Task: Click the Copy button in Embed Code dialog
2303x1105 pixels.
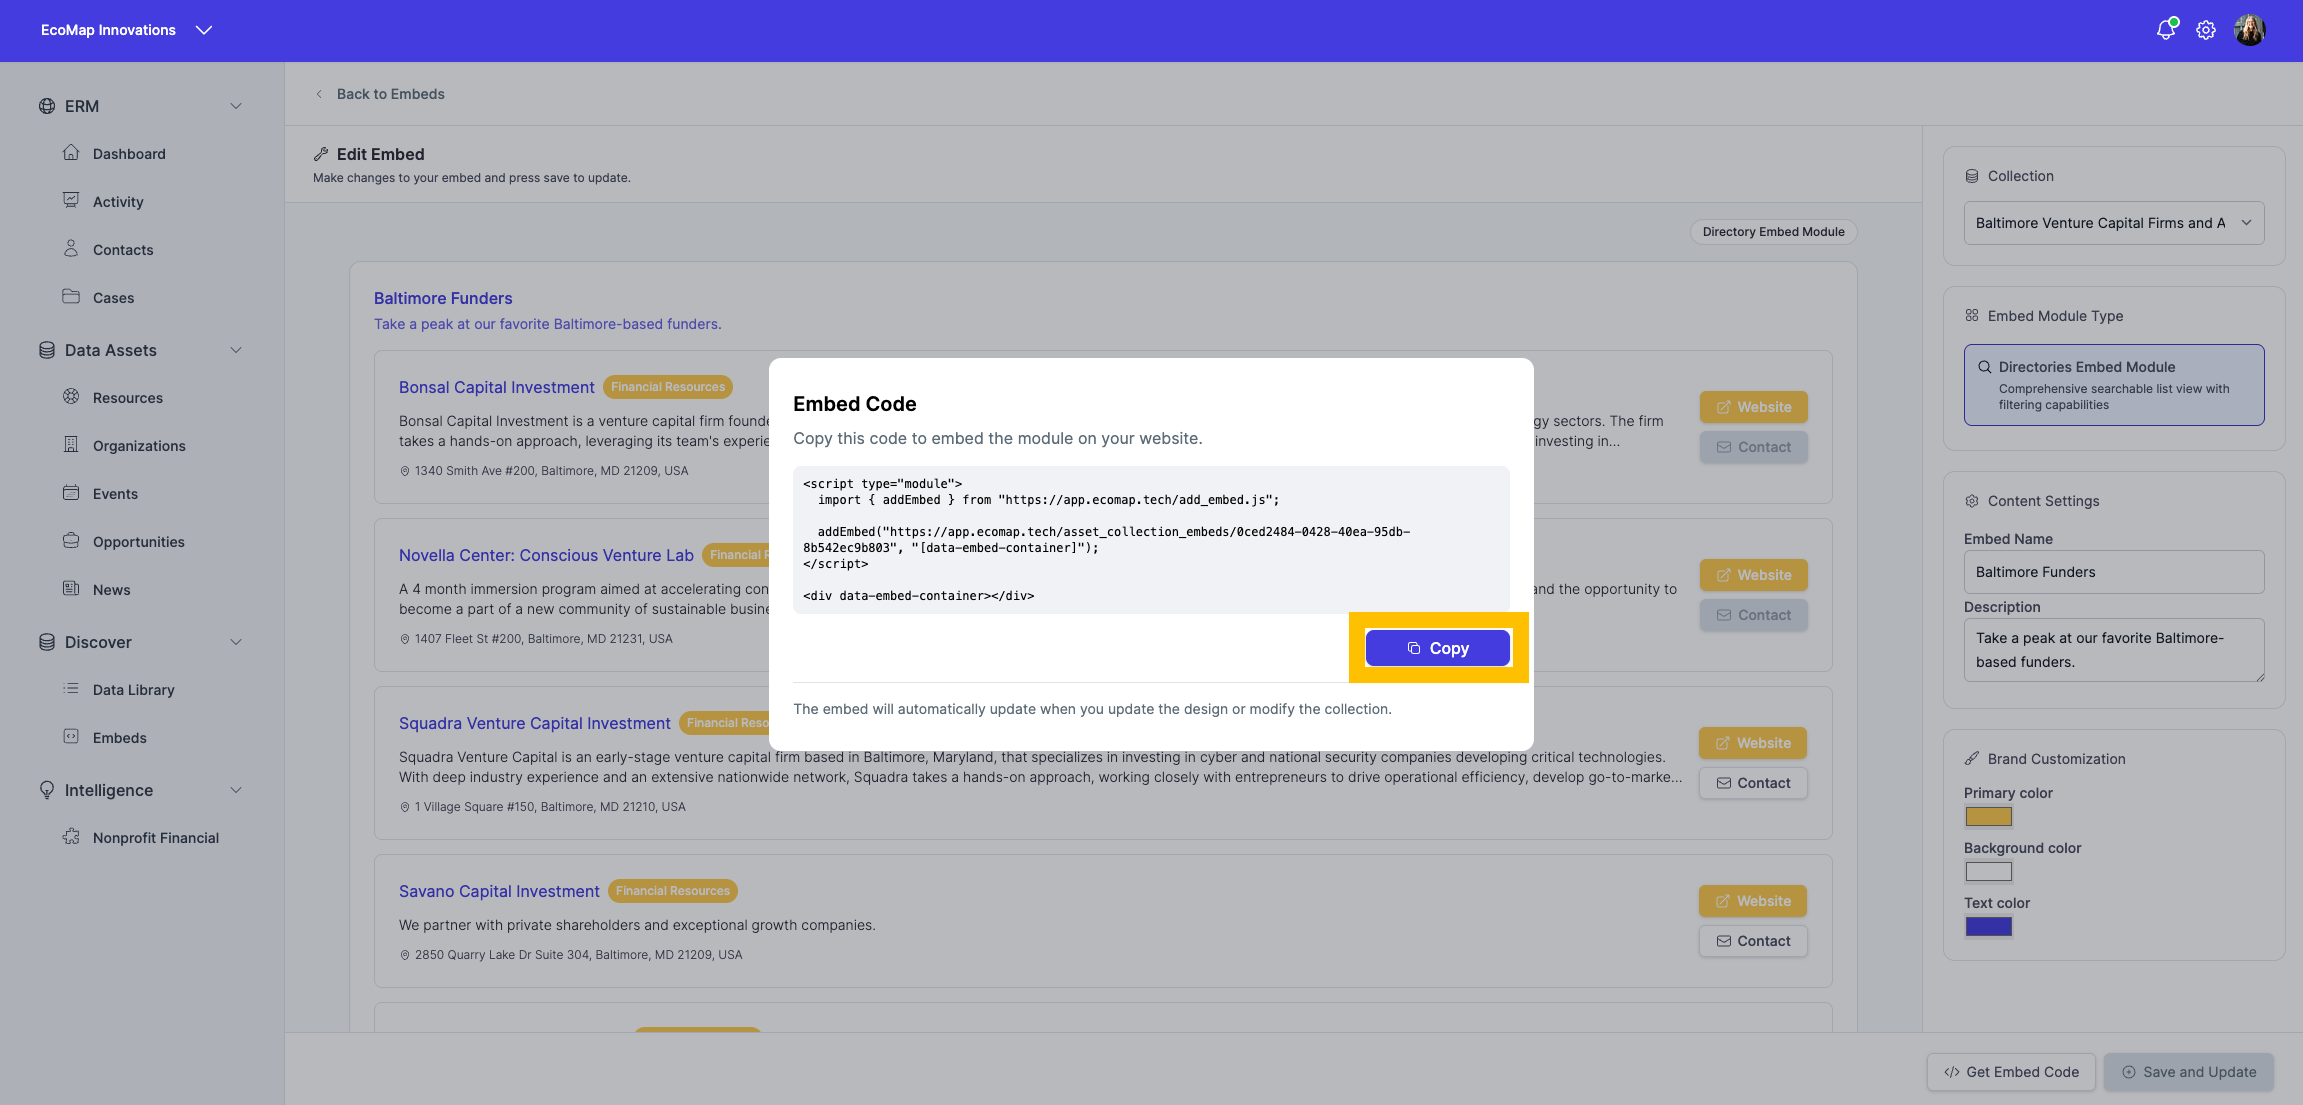Action: pyautogui.click(x=1437, y=648)
